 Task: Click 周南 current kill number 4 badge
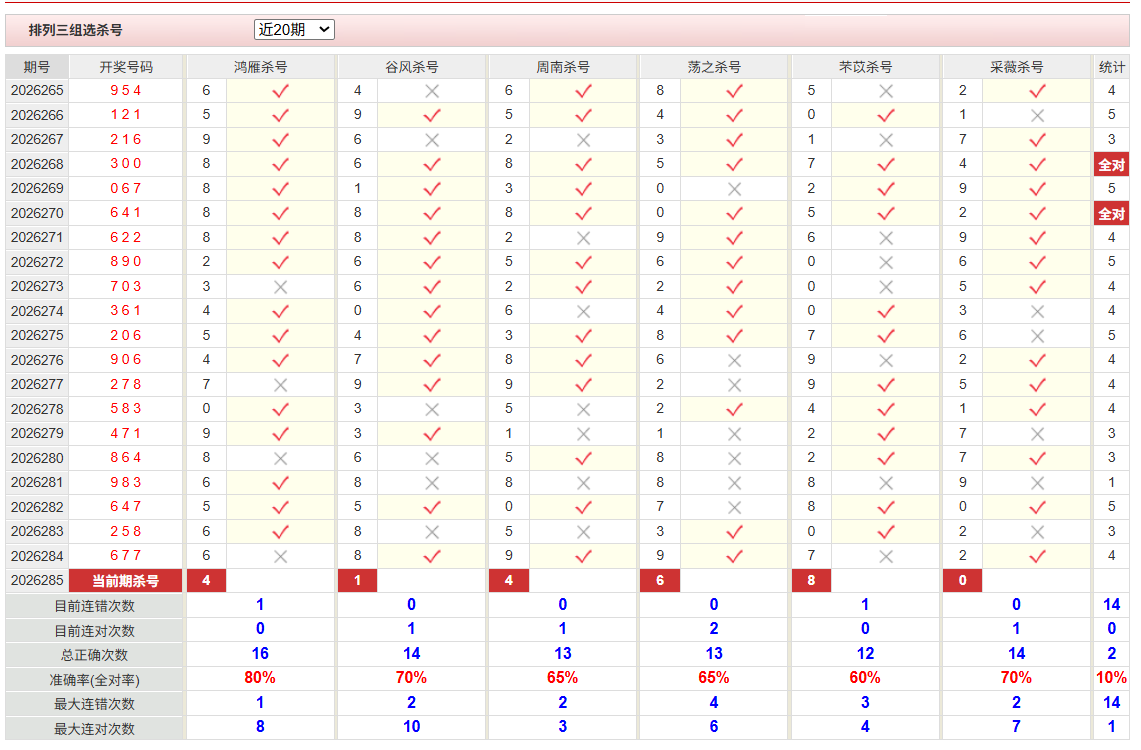point(509,581)
